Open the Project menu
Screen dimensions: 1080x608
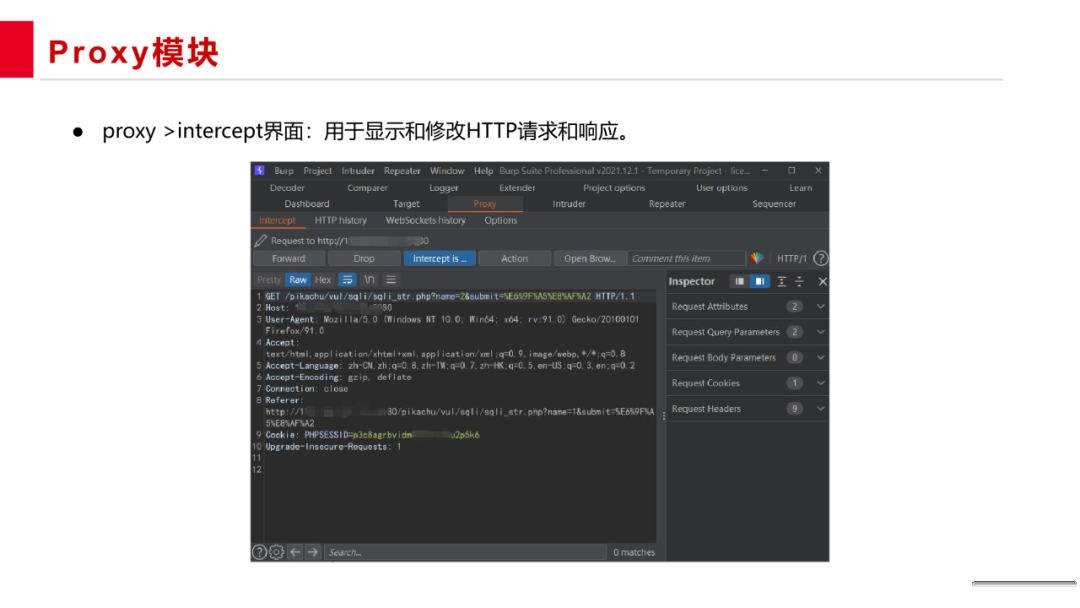(x=318, y=171)
